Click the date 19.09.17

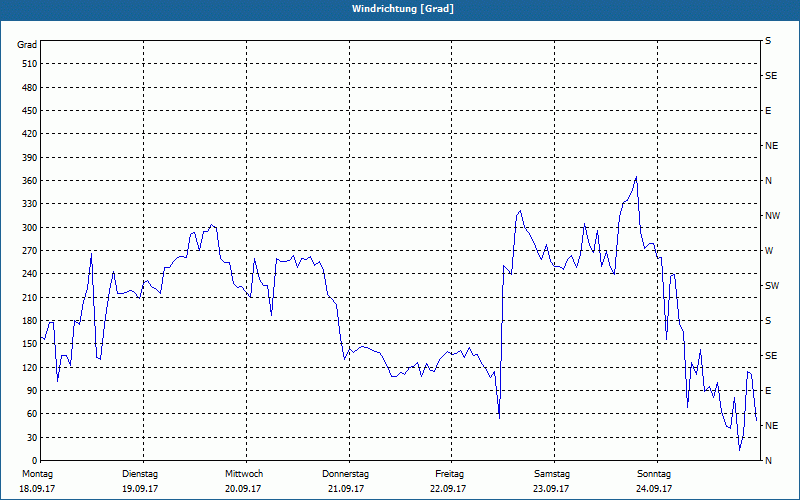pos(140,489)
